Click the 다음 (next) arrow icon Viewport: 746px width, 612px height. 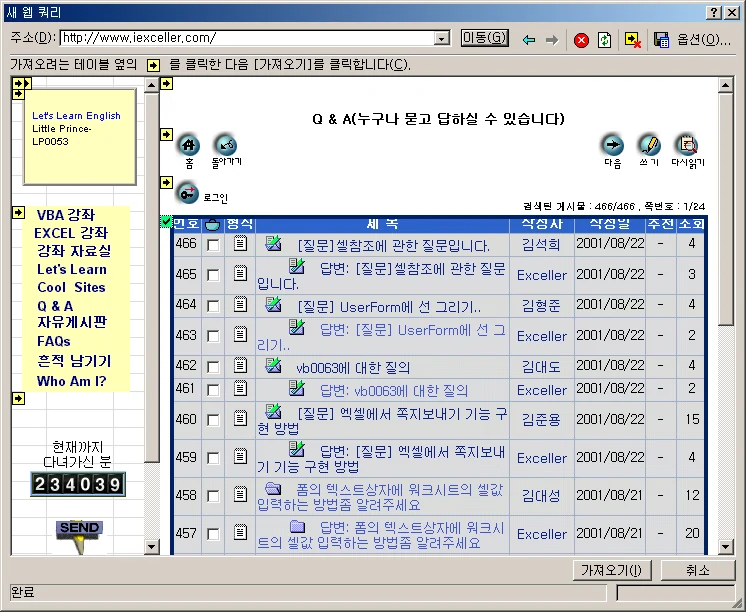(x=613, y=145)
